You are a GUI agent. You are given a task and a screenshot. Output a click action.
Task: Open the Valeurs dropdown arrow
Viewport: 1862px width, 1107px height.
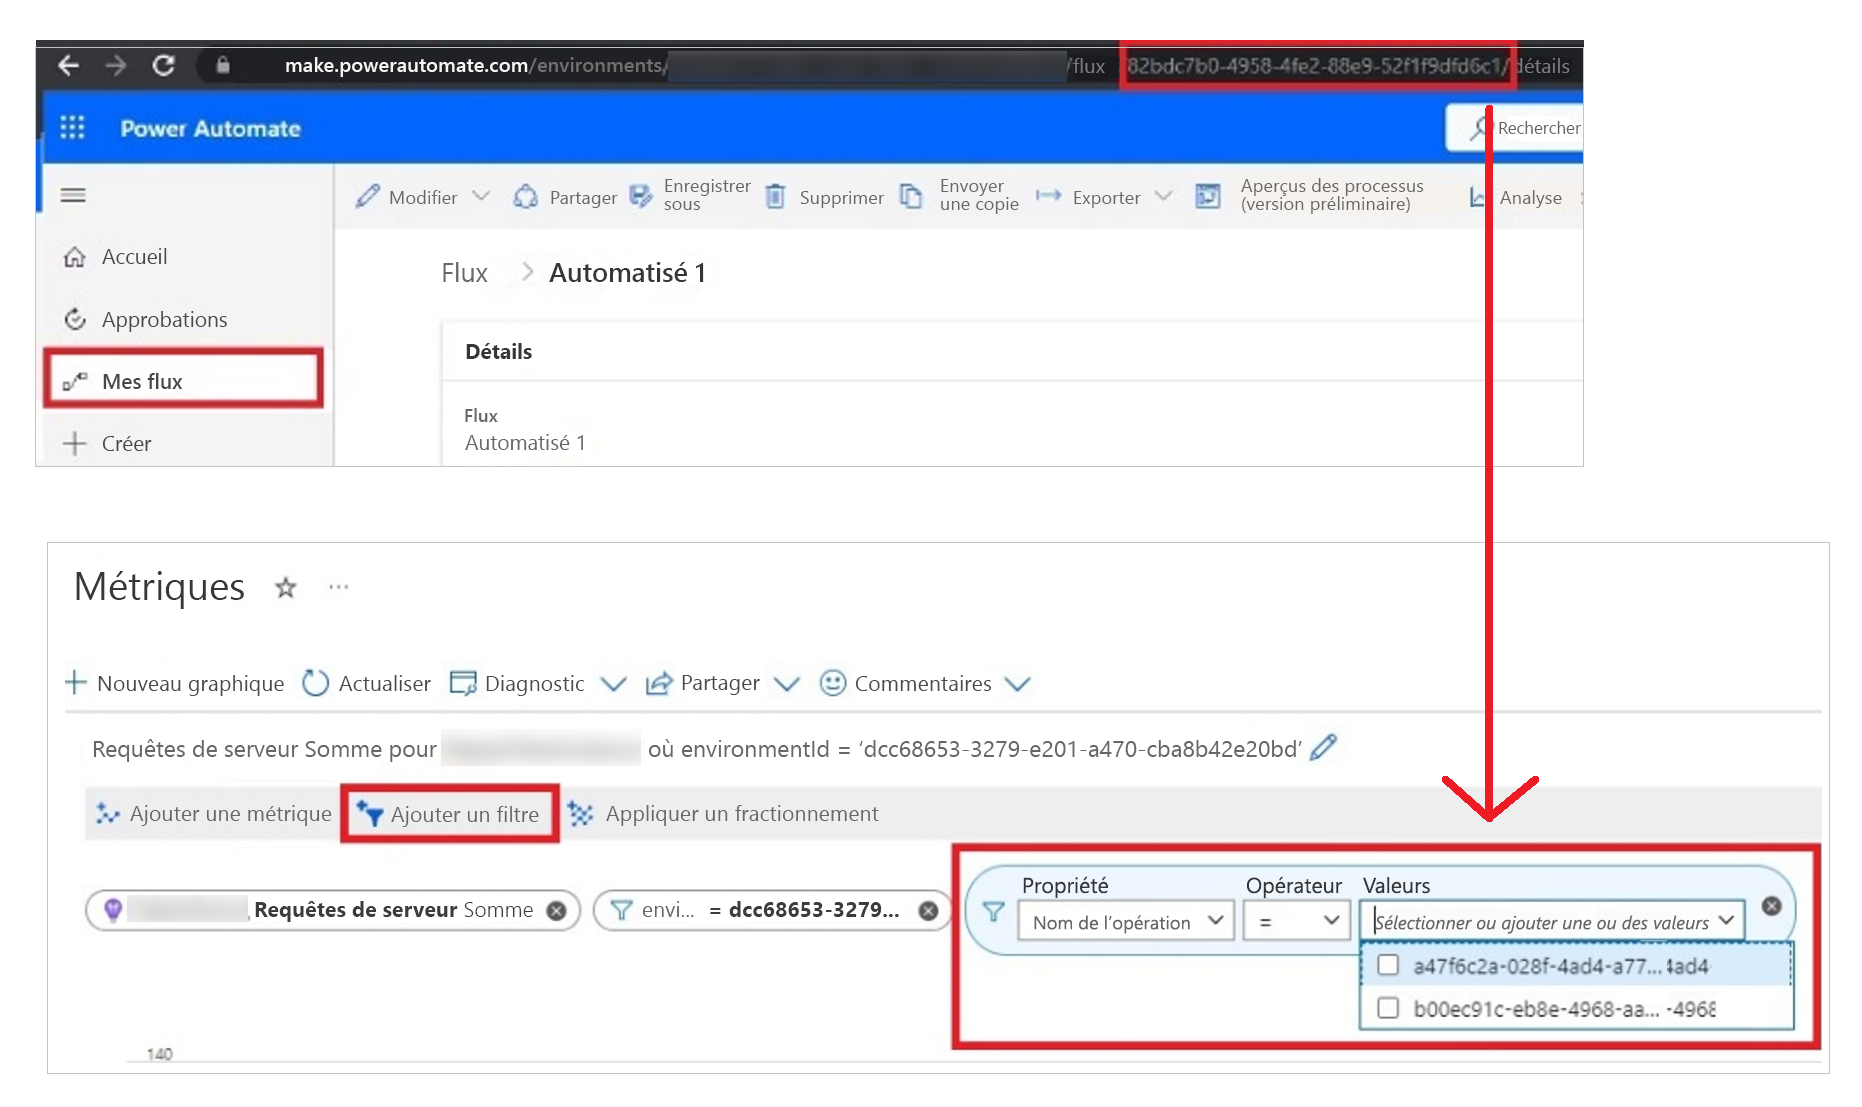coord(1726,921)
